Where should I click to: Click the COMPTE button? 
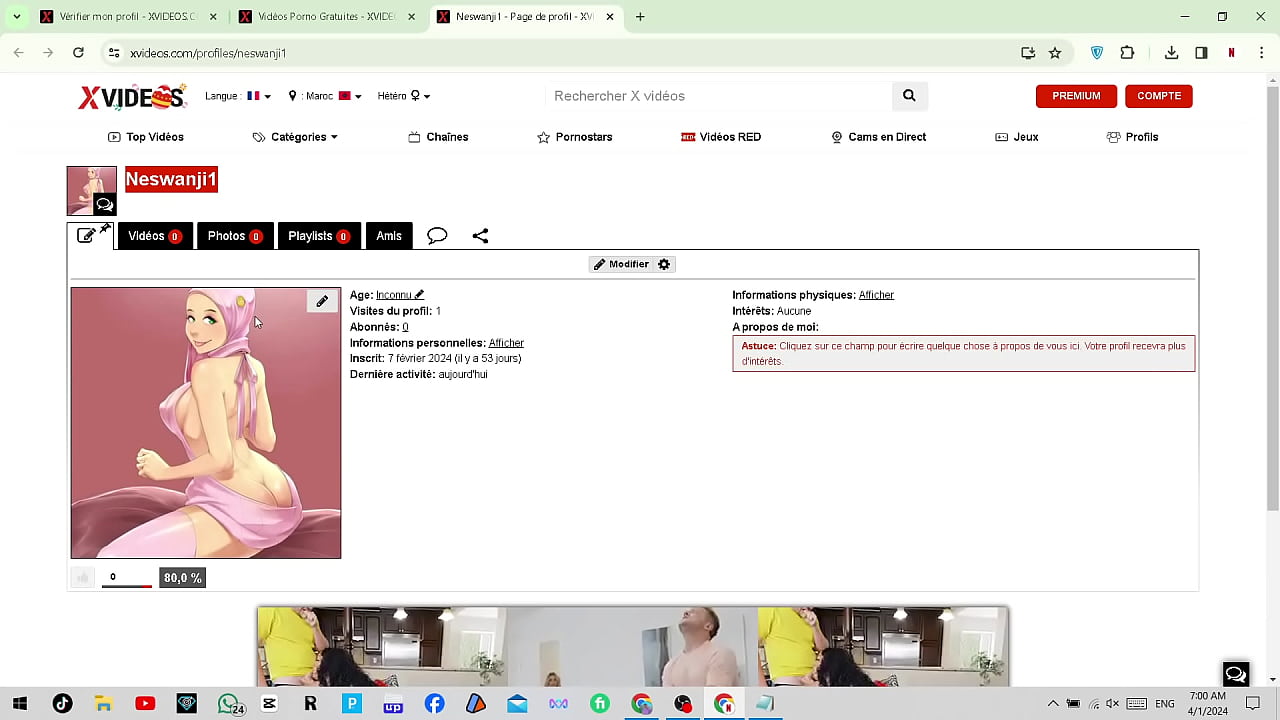tap(1159, 96)
